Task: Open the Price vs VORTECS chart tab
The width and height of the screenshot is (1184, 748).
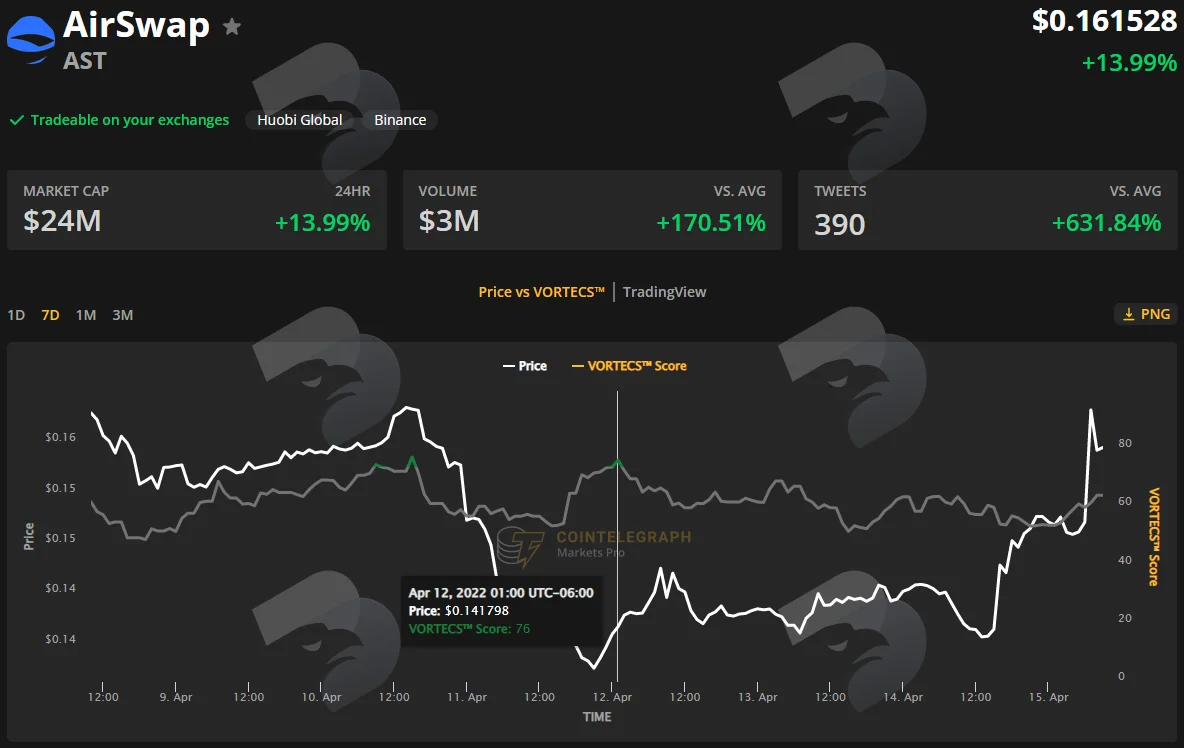Action: click(541, 292)
